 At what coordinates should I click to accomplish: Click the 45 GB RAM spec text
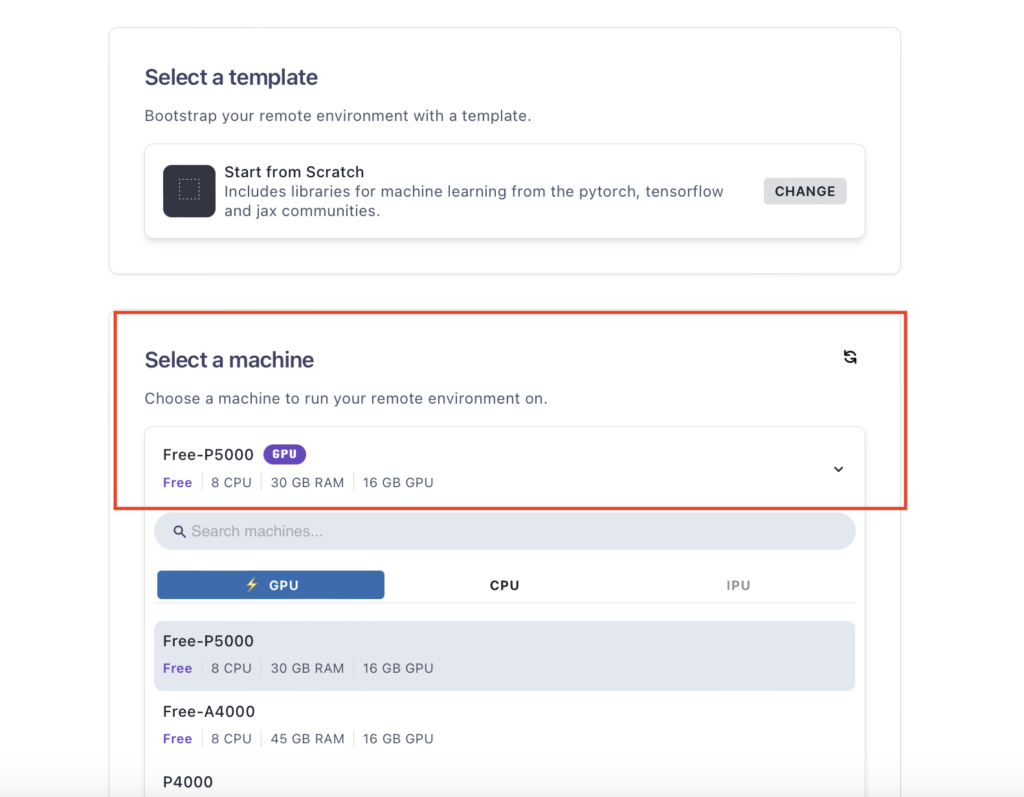(x=307, y=739)
